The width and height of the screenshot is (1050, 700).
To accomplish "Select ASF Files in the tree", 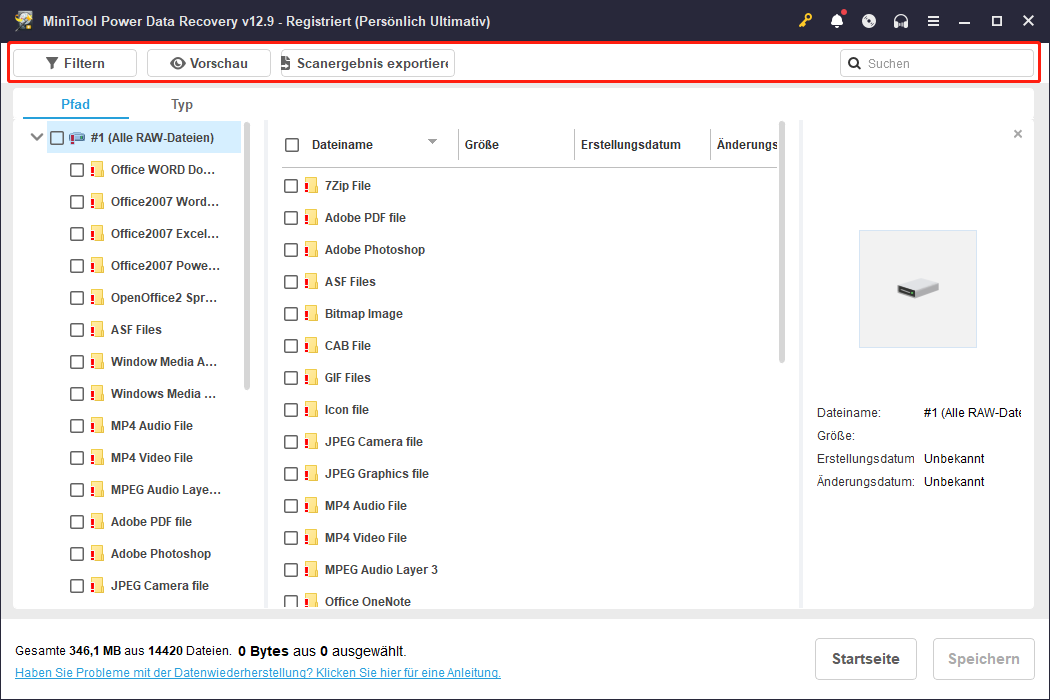I will pyautogui.click(x=136, y=330).
